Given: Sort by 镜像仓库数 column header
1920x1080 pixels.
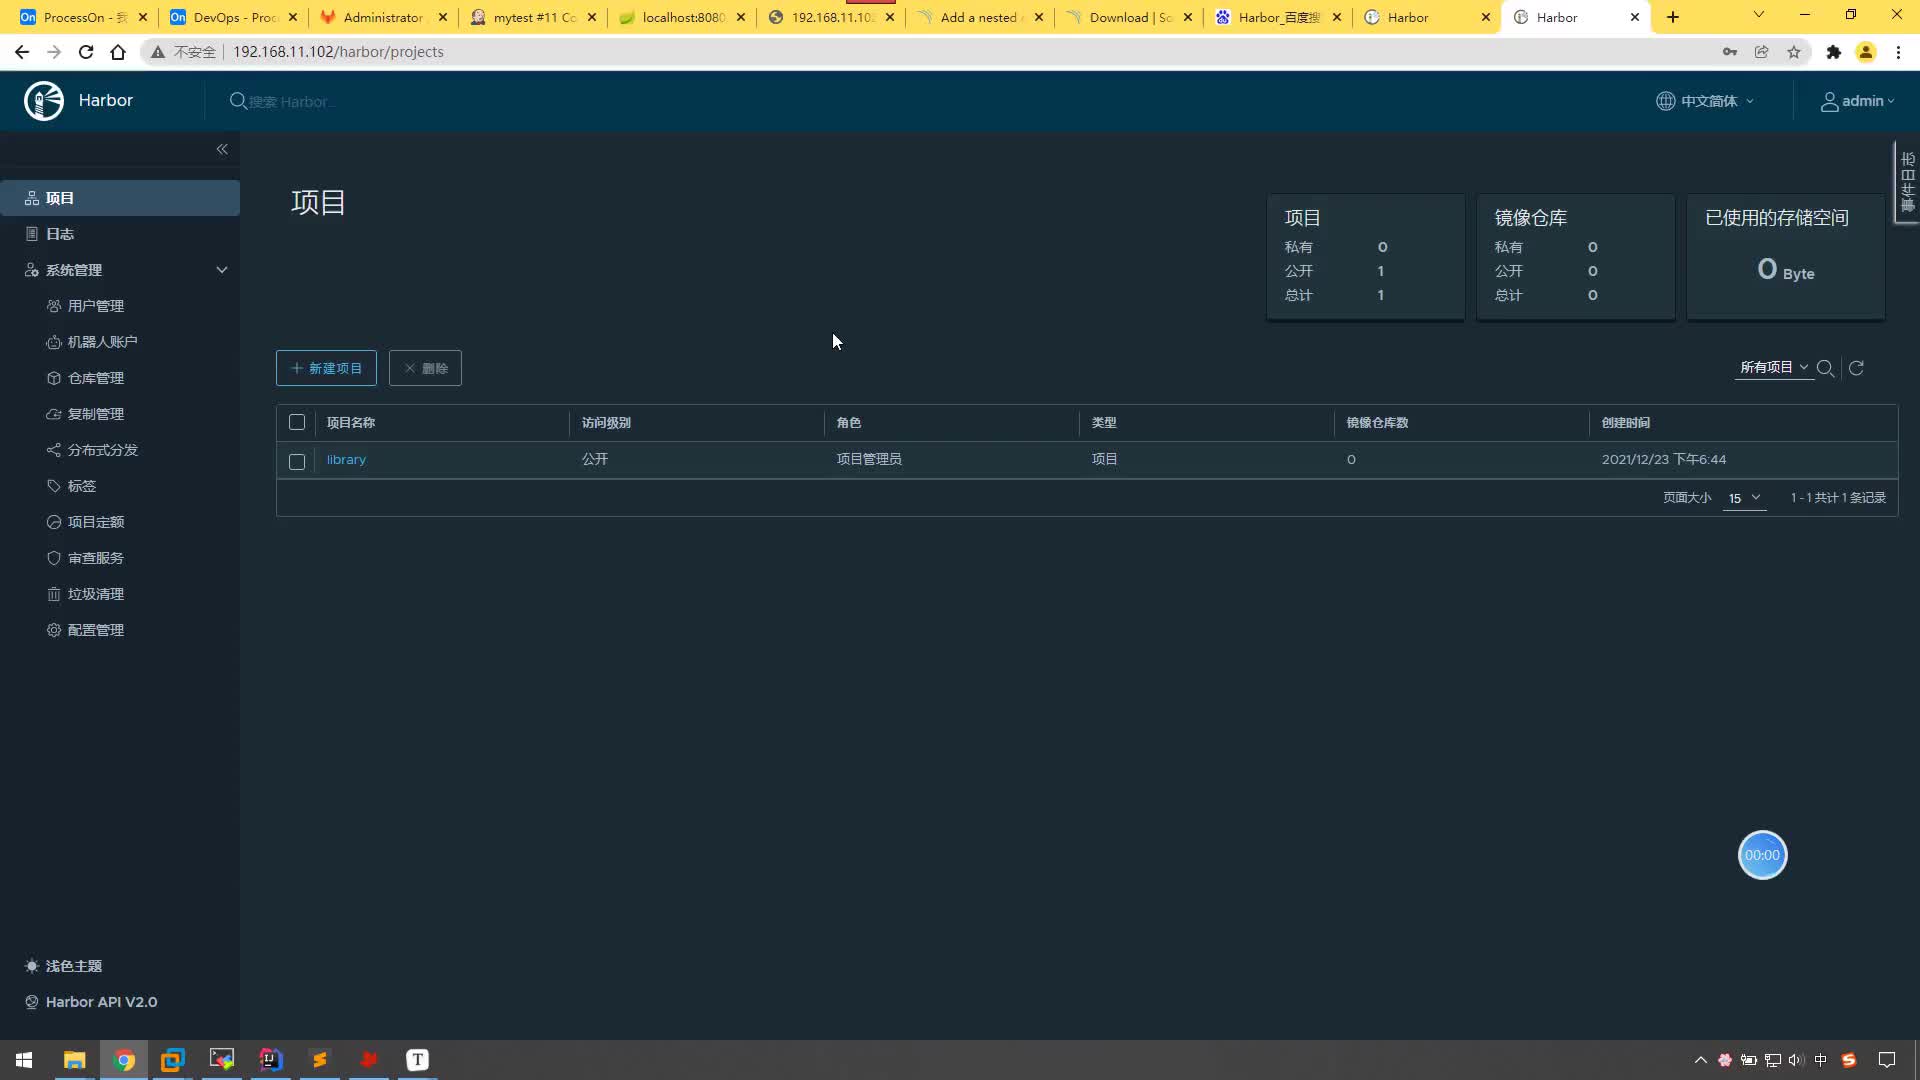Looking at the screenshot, I should (x=1377, y=422).
